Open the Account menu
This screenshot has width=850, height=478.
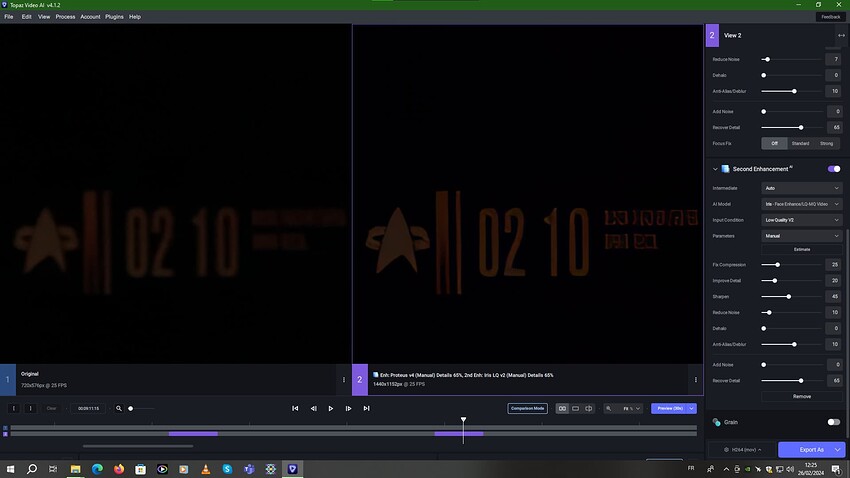point(90,17)
